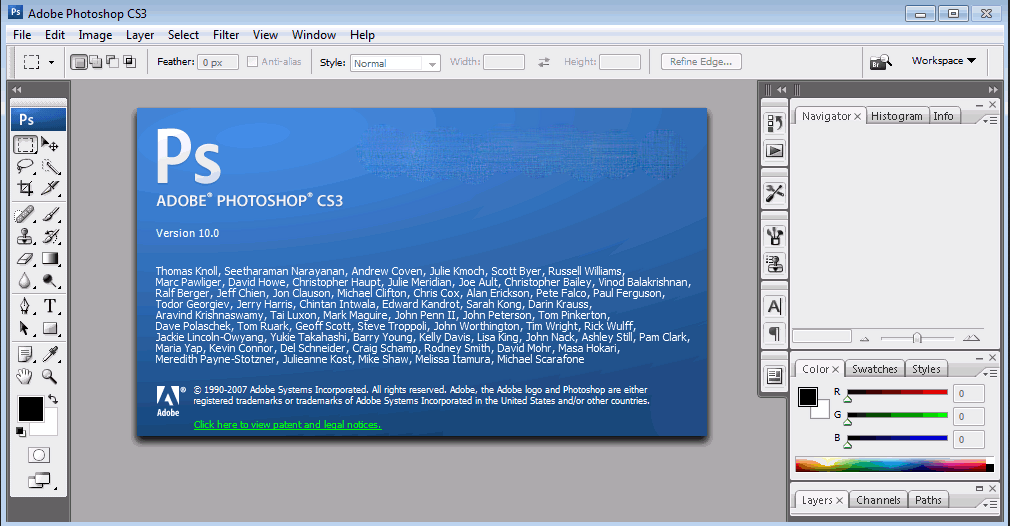Select the Move tool
The image size is (1010, 526).
50,144
